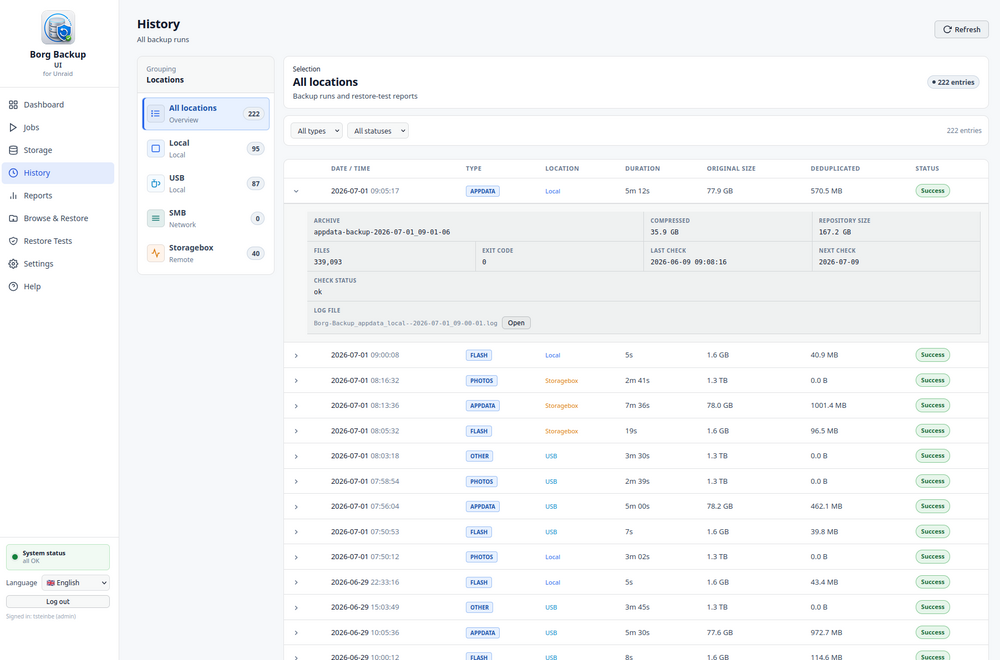The height and width of the screenshot is (660, 1000).
Task: Click the OTHER tag in 15:03:49 row
Action: [x=479, y=608]
